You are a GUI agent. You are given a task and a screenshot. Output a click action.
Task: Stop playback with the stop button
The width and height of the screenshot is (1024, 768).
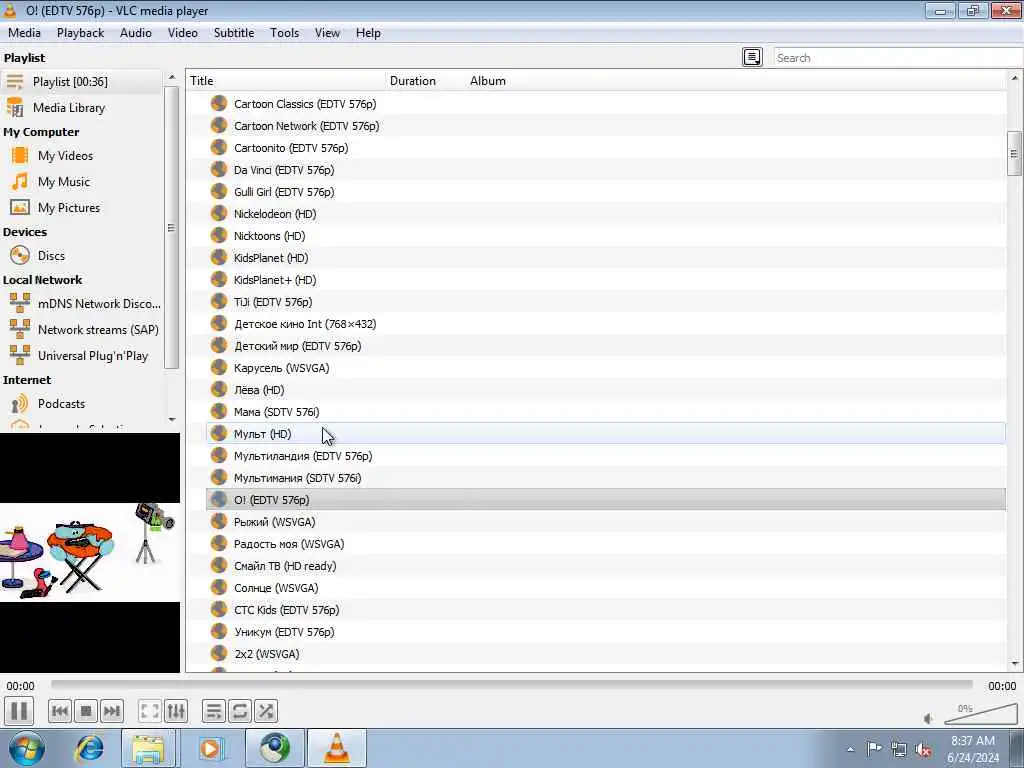[86, 711]
